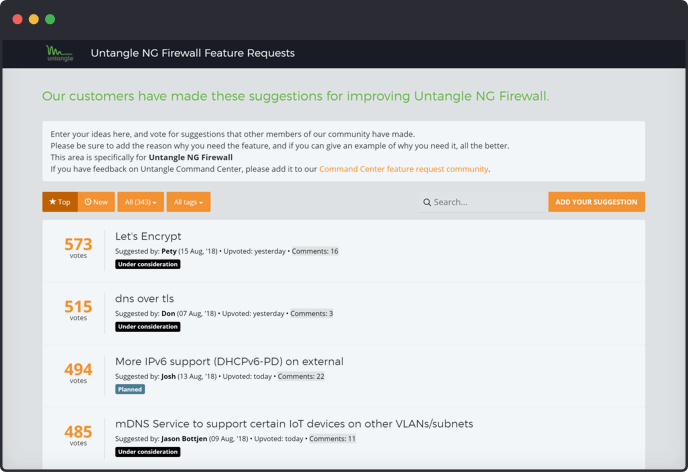688x472 pixels.
Task: Click the search magnifier icon
Action: click(x=427, y=202)
